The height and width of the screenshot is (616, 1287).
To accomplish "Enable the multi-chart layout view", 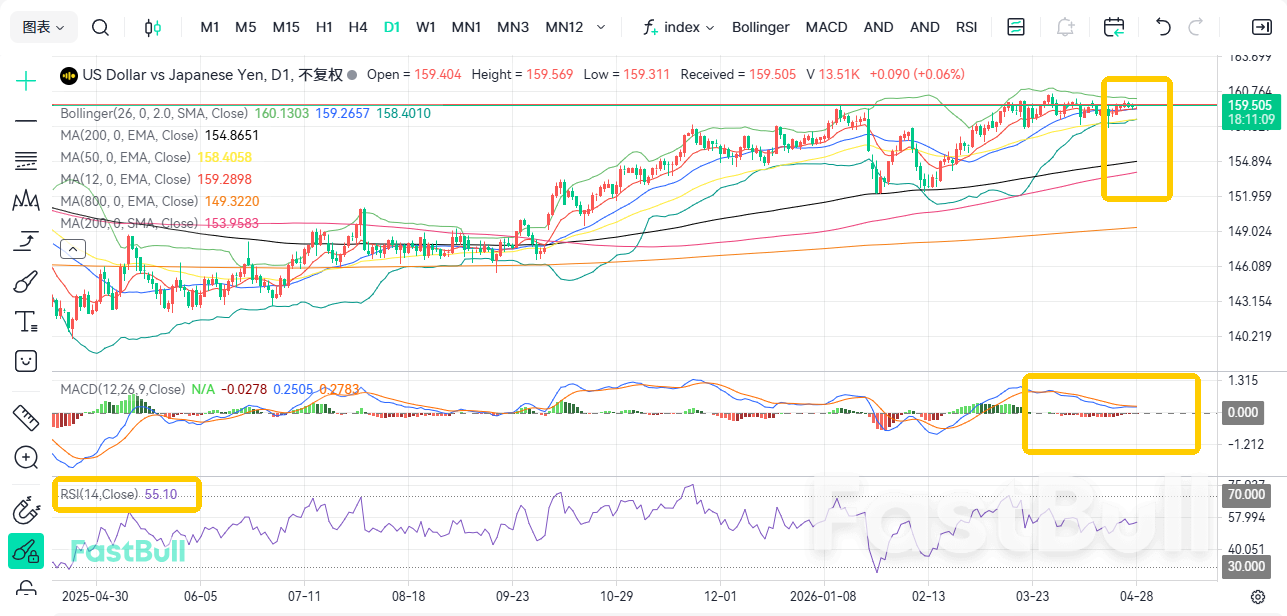I will coord(1015,28).
